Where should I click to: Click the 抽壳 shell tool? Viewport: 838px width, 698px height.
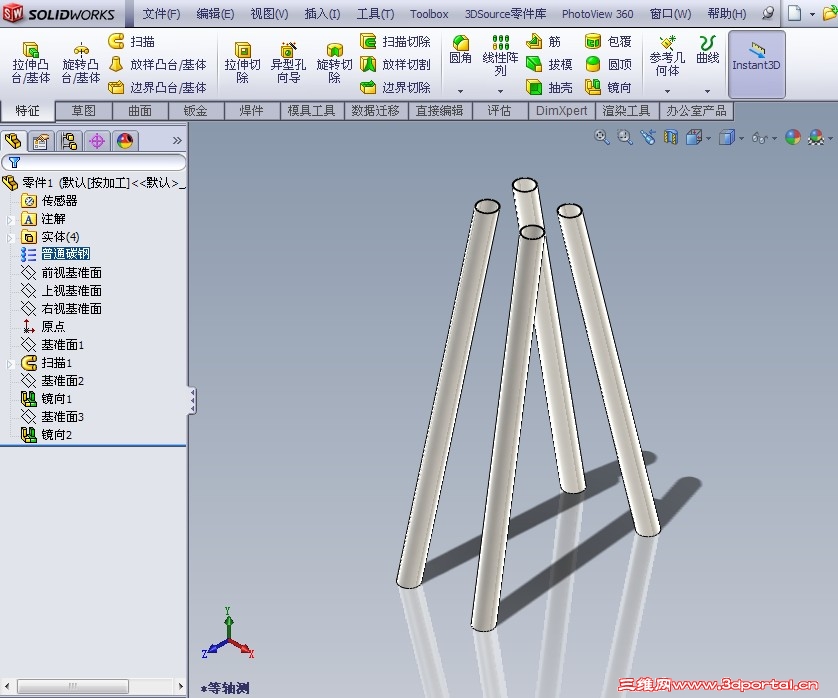coord(549,87)
